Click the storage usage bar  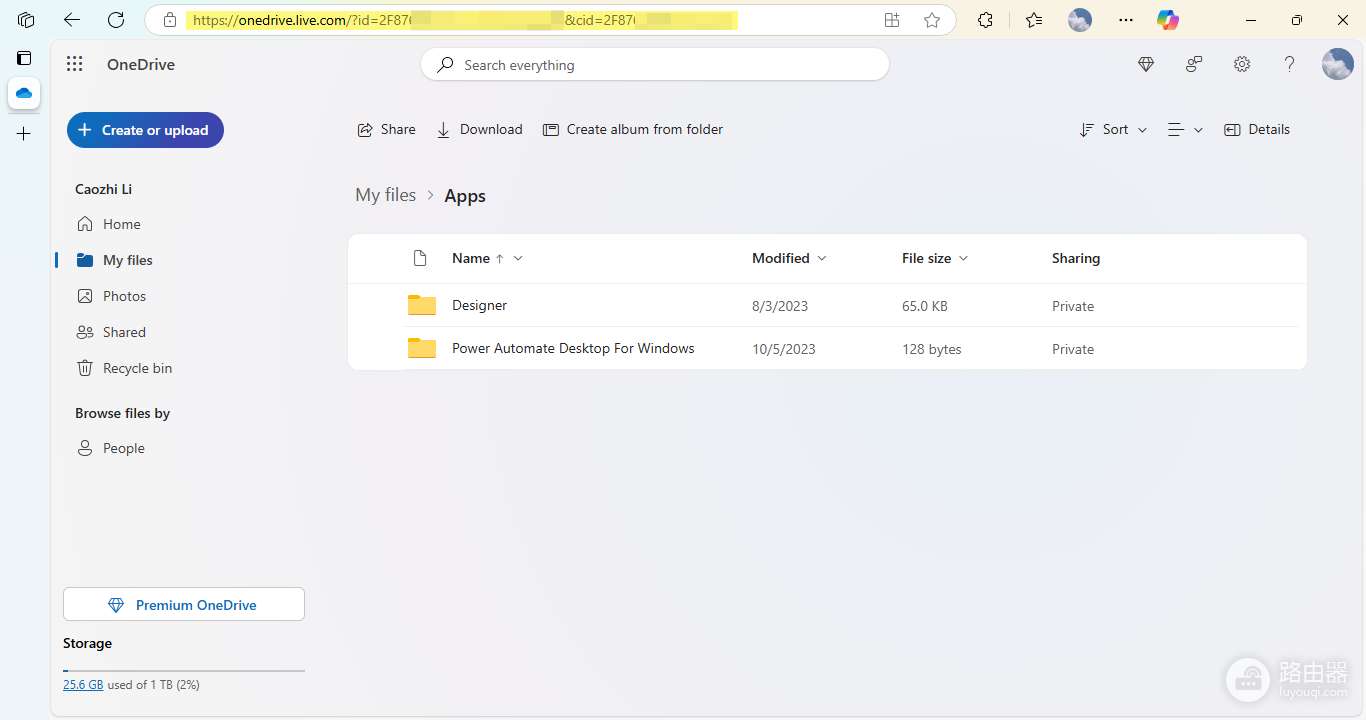pyautogui.click(x=184, y=670)
